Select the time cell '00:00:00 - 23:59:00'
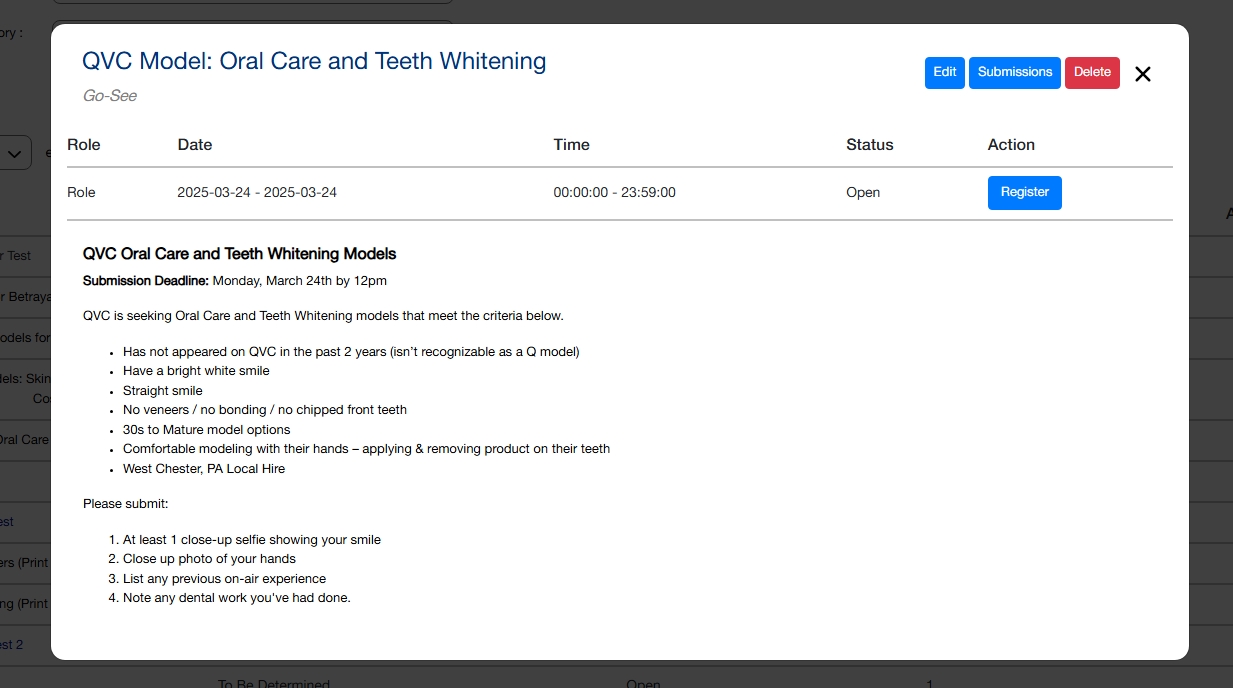 click(615, 193)
